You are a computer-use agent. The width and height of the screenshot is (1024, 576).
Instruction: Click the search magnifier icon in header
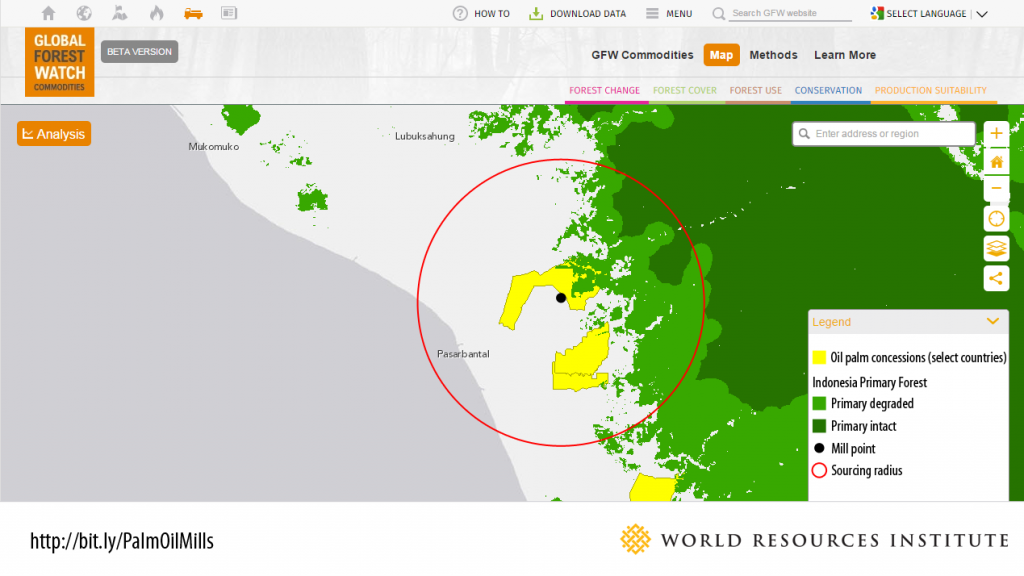718,13
